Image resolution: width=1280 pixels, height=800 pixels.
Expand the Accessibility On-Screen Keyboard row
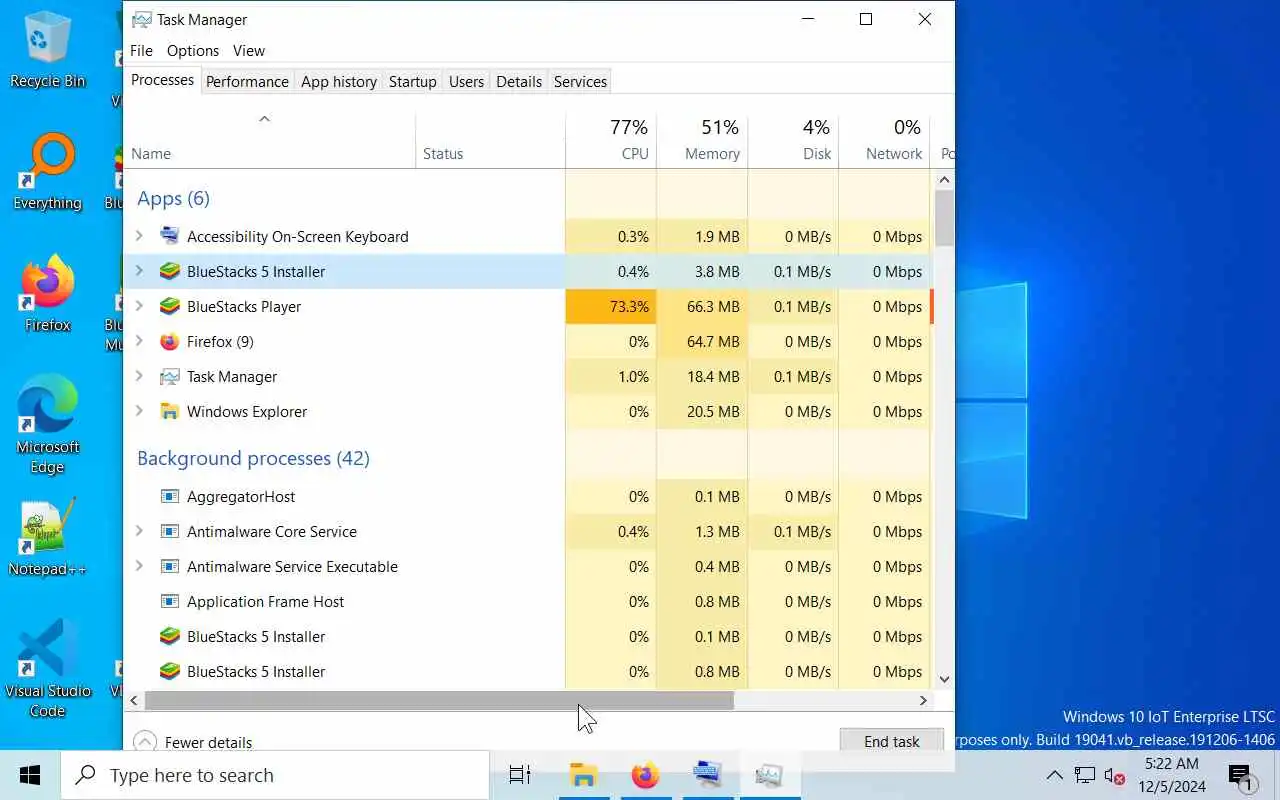coord(139,236)
